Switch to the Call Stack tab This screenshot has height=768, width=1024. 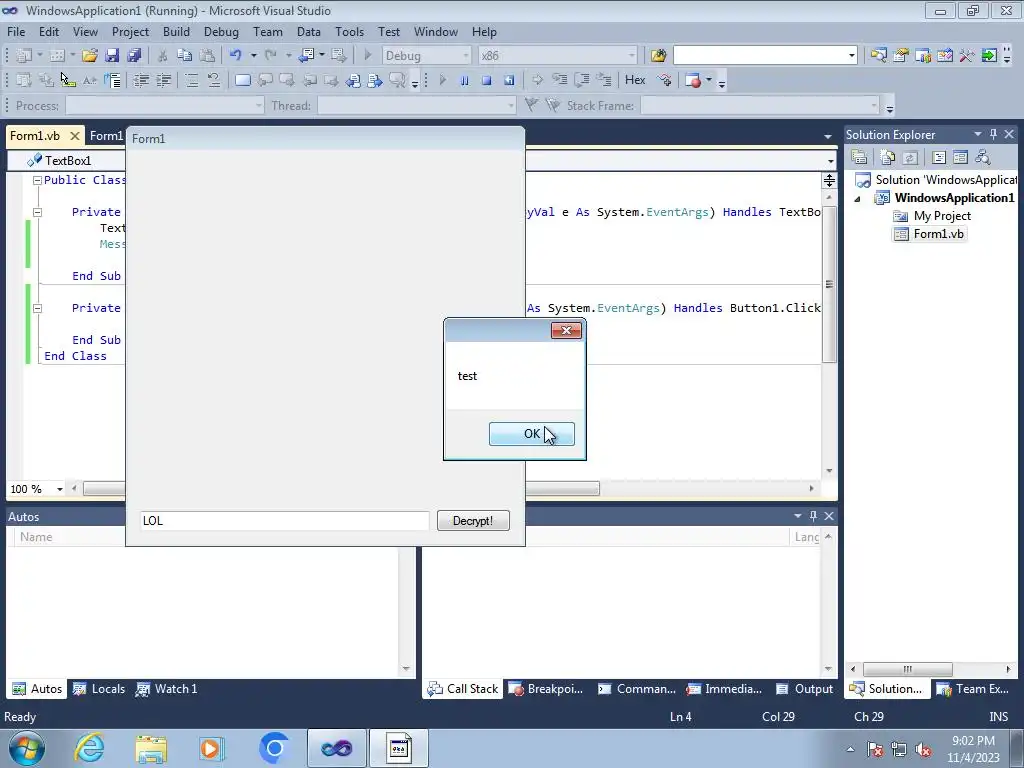(462, 689)
